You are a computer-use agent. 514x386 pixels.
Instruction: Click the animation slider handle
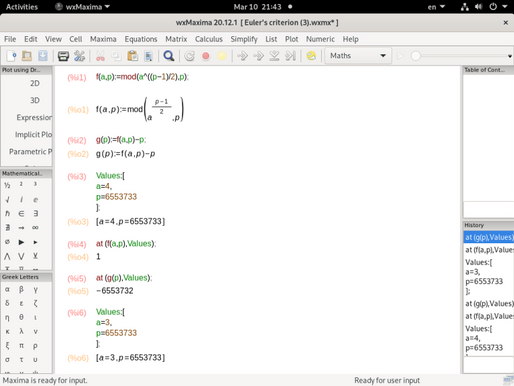[415, 56]
